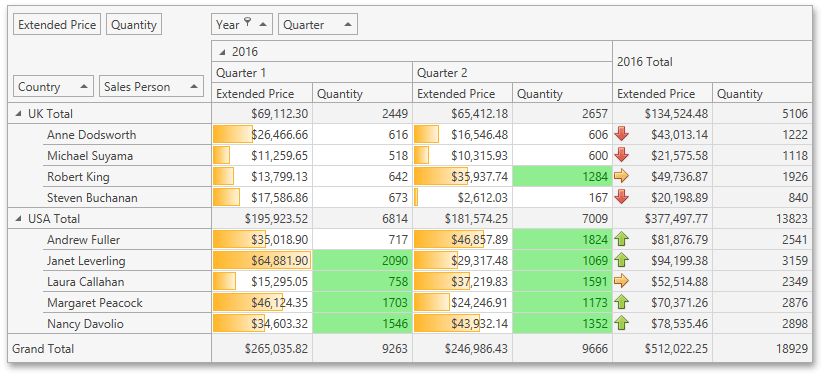Select the Margaret Peacock row header

pos(127,303)
